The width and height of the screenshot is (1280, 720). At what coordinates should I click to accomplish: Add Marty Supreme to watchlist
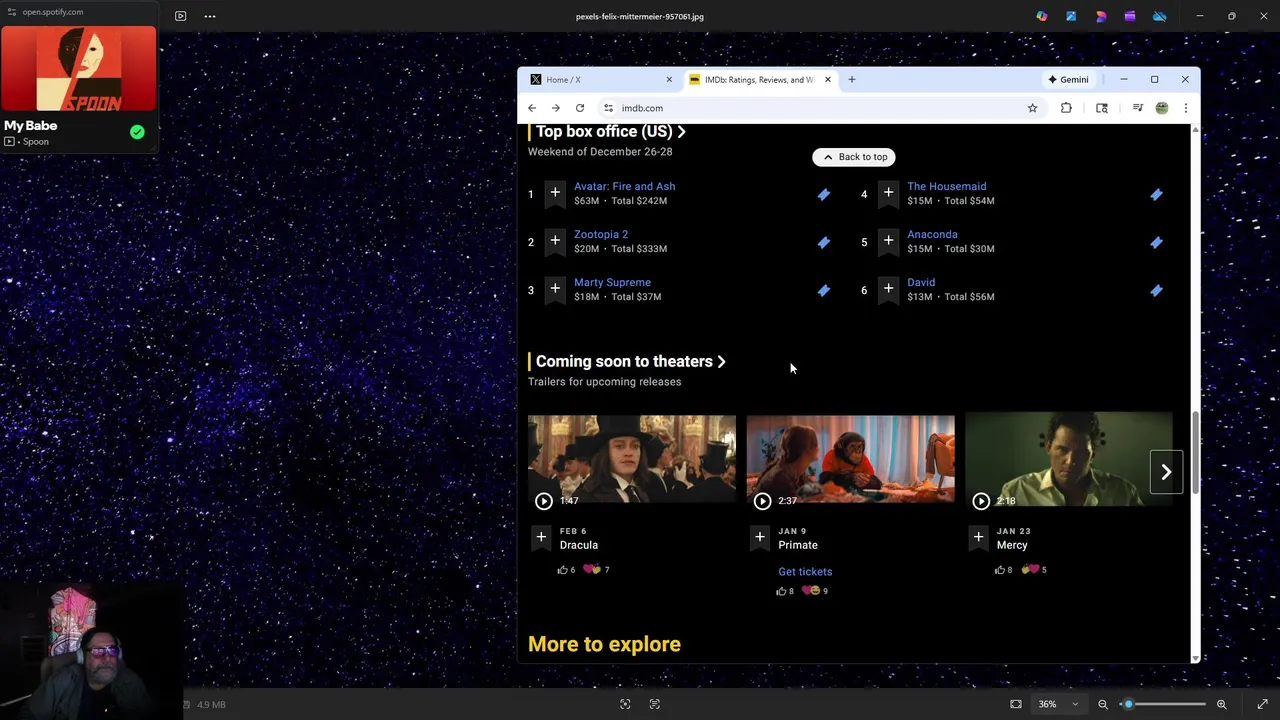coord(555,289)
